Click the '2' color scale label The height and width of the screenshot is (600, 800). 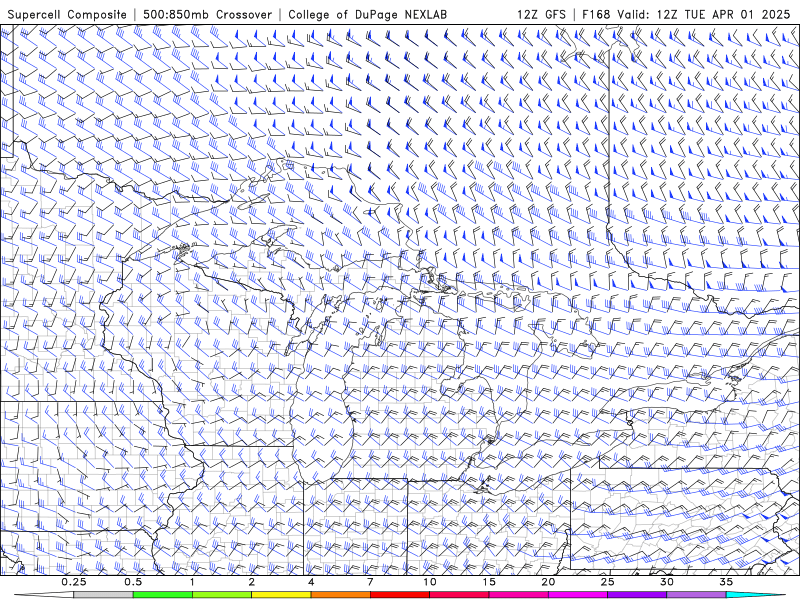click(252, 582)
